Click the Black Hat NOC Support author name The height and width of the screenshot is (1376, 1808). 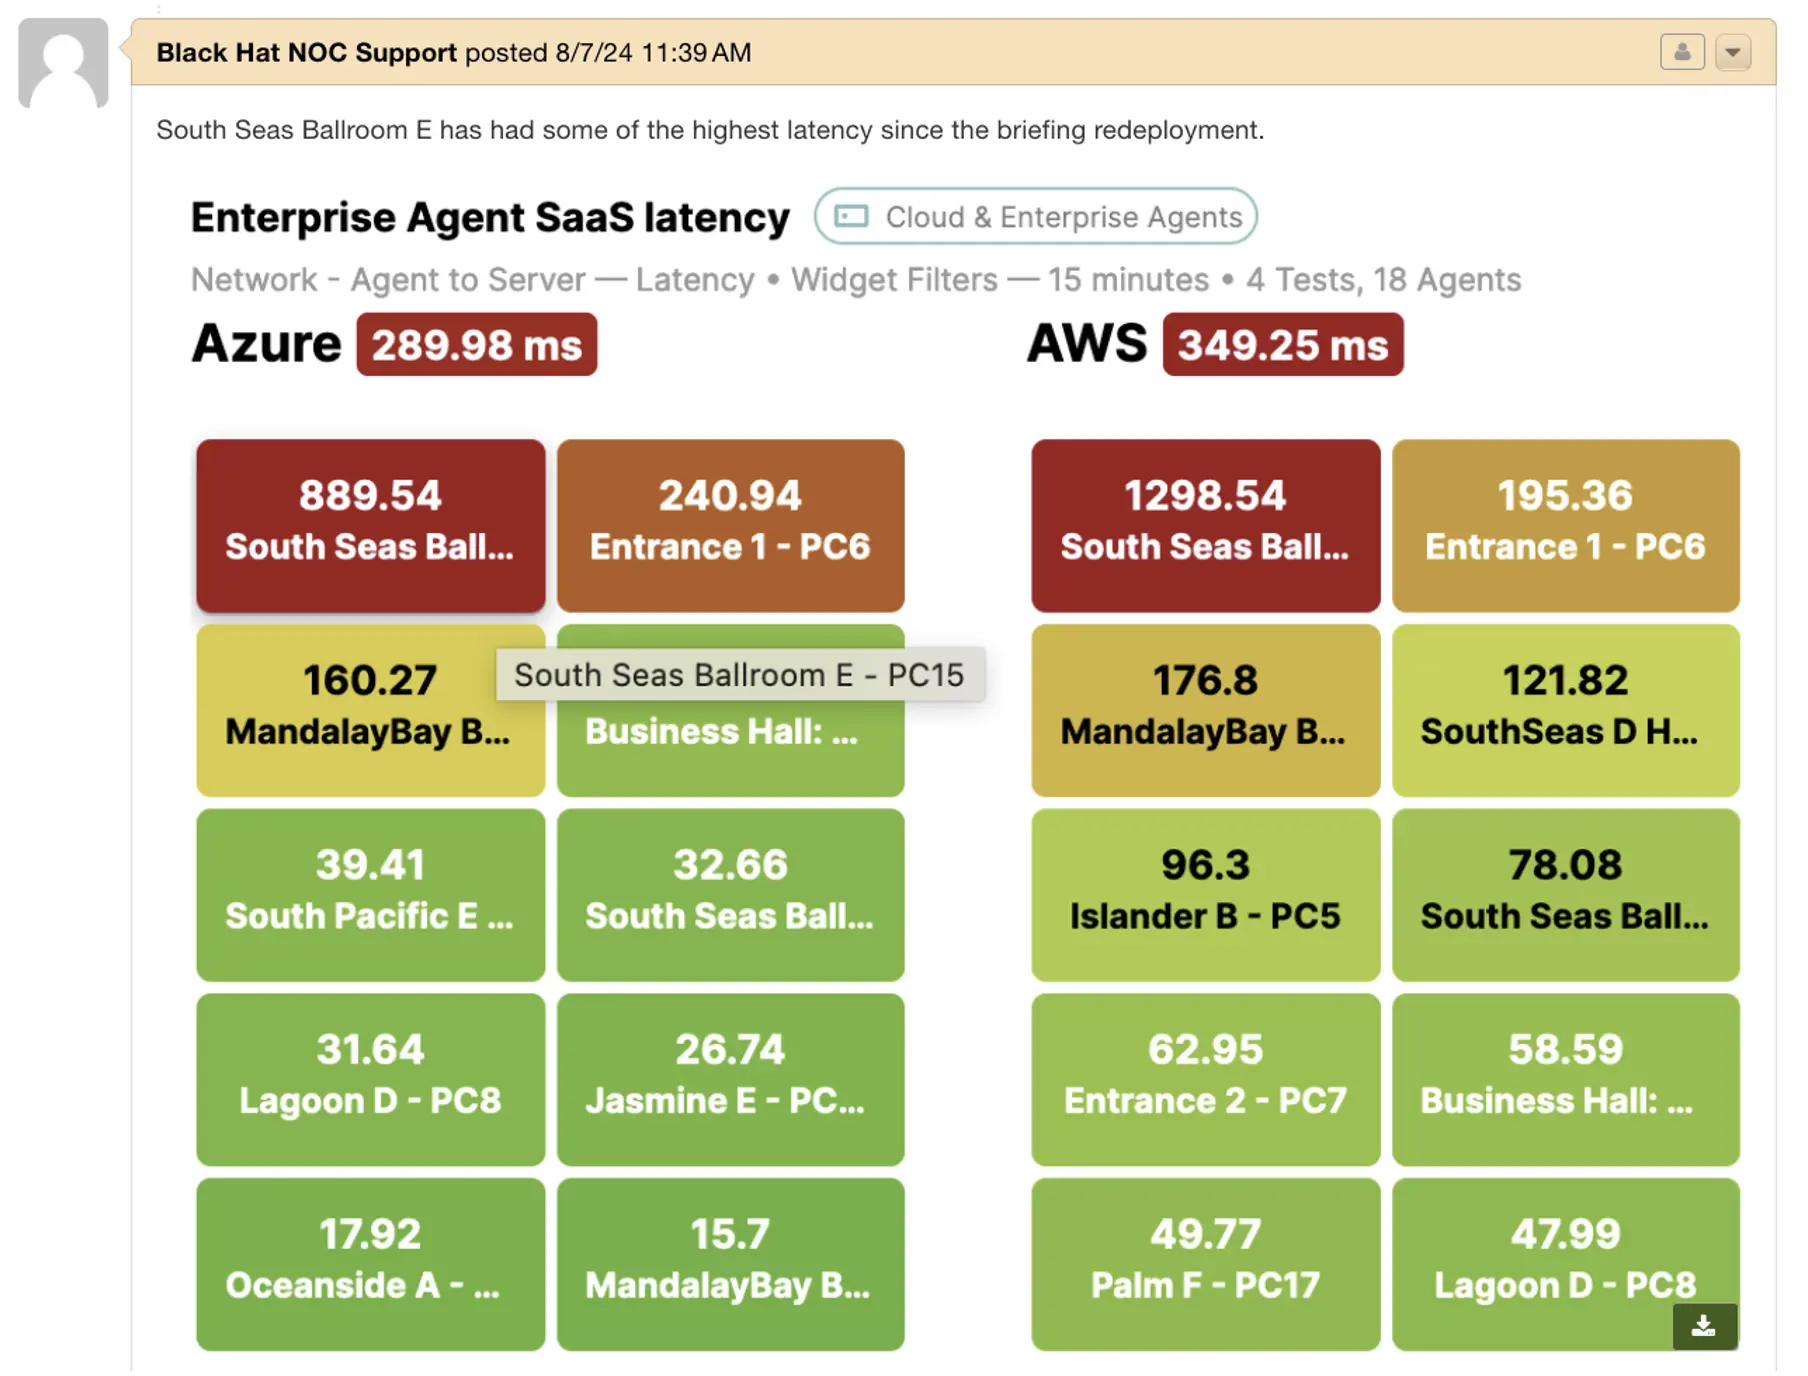click(306, 52)
